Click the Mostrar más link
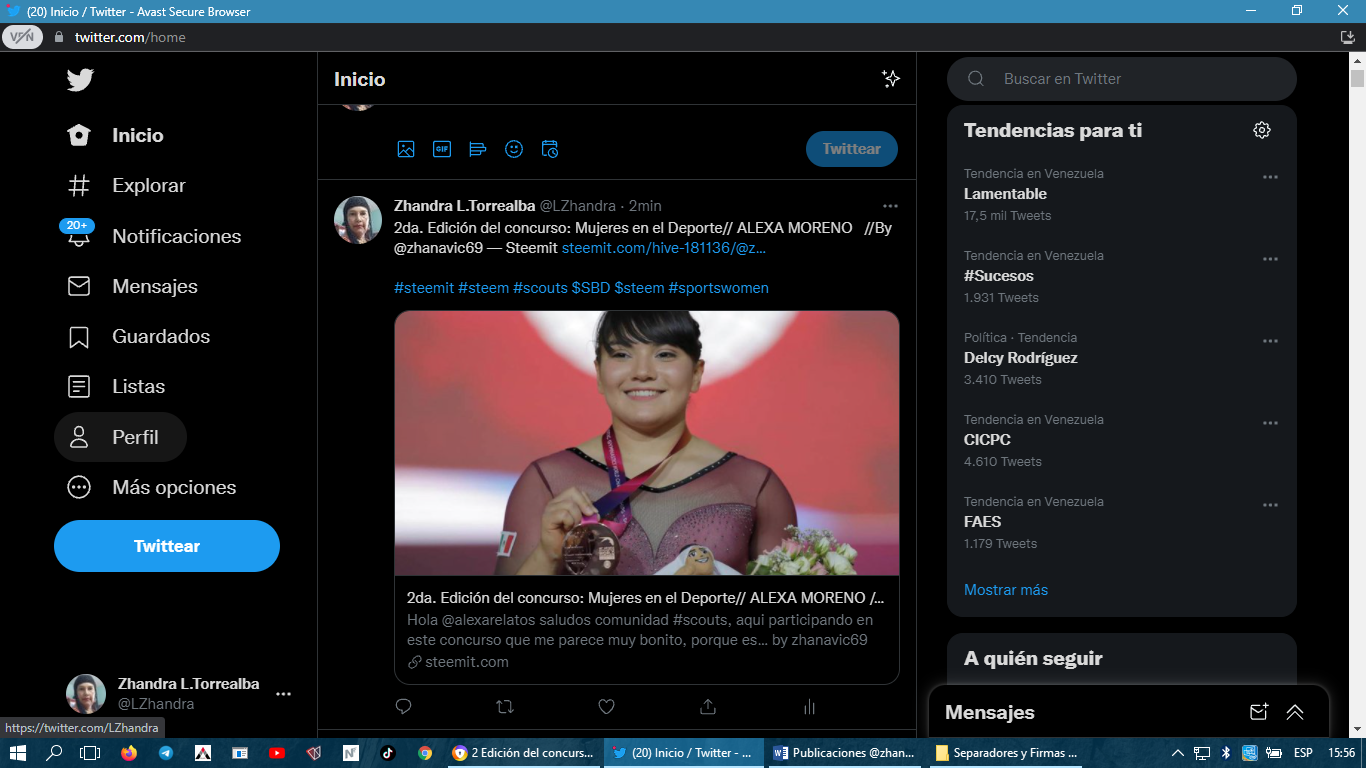This screenshot has height=768, width=1366. (1006, 590)
